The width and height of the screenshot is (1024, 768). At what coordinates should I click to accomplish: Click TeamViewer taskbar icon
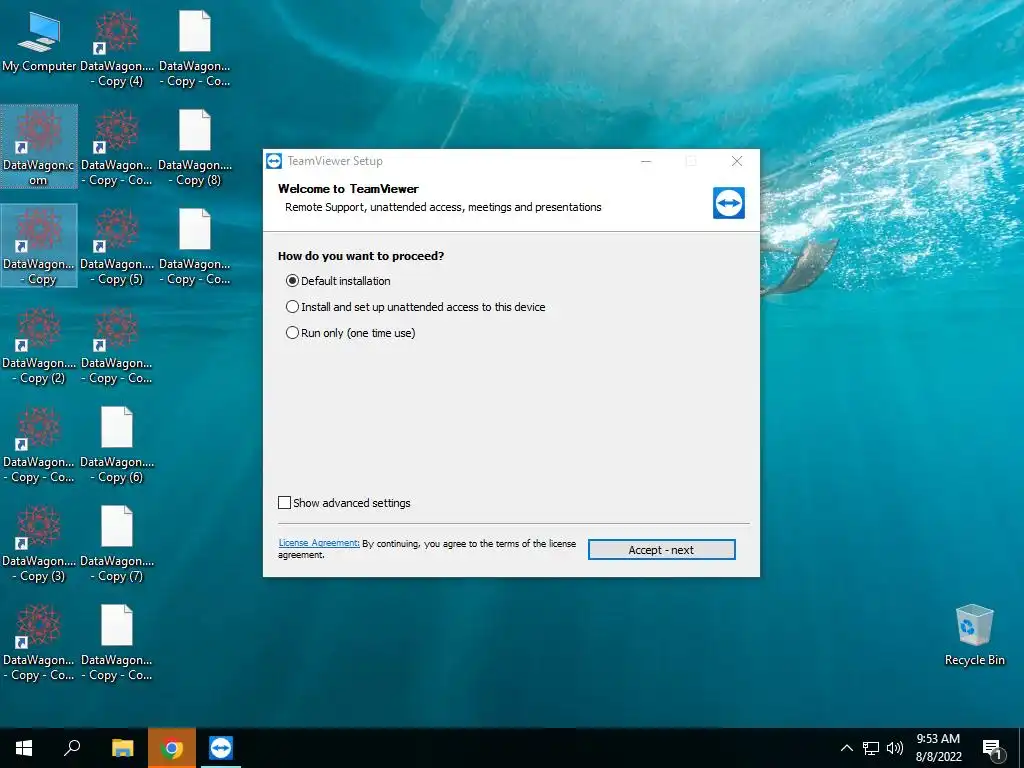221,748
